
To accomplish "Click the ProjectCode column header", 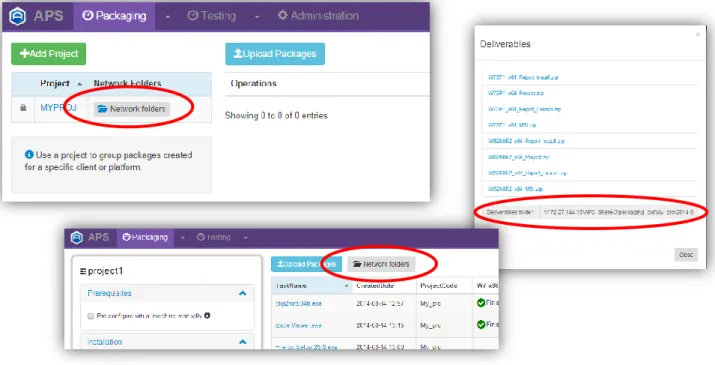I will point(439,286).
